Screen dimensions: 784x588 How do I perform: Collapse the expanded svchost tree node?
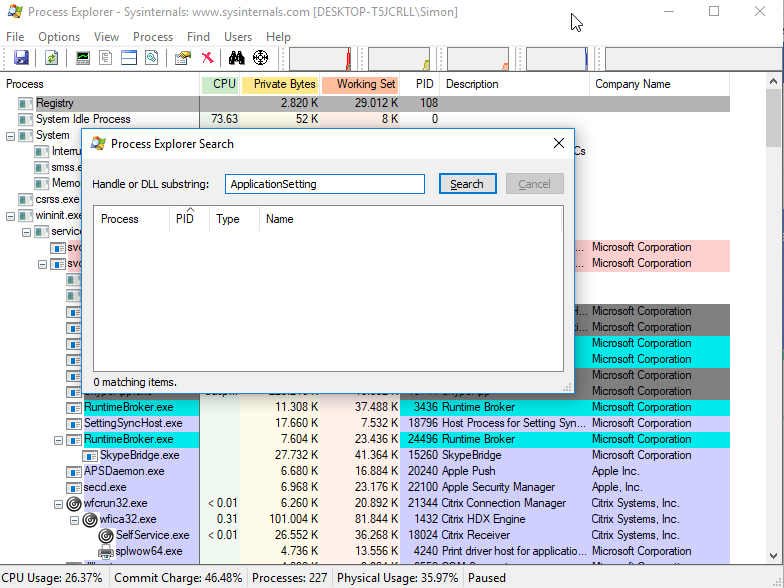[x=42, y=264]
